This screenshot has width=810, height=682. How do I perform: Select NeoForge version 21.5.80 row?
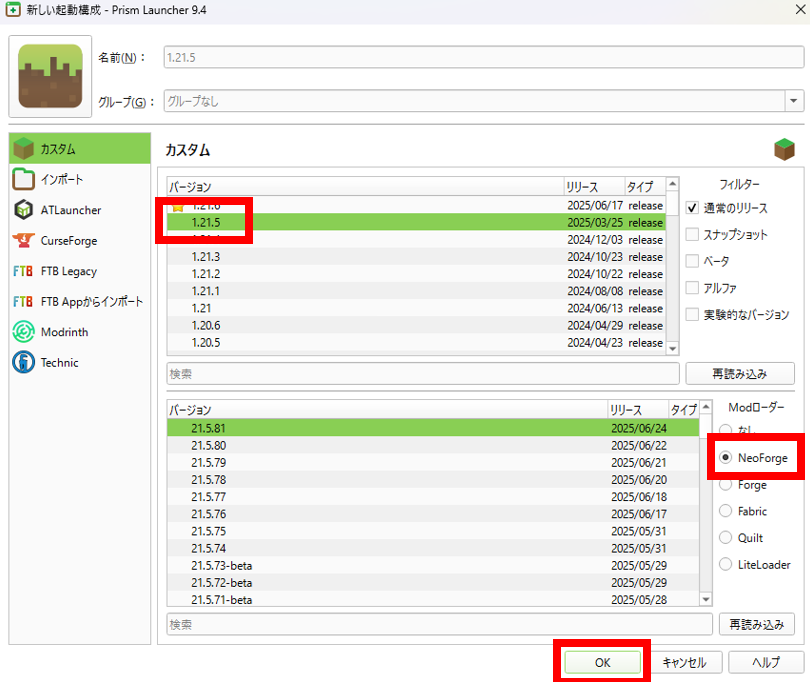433,445
